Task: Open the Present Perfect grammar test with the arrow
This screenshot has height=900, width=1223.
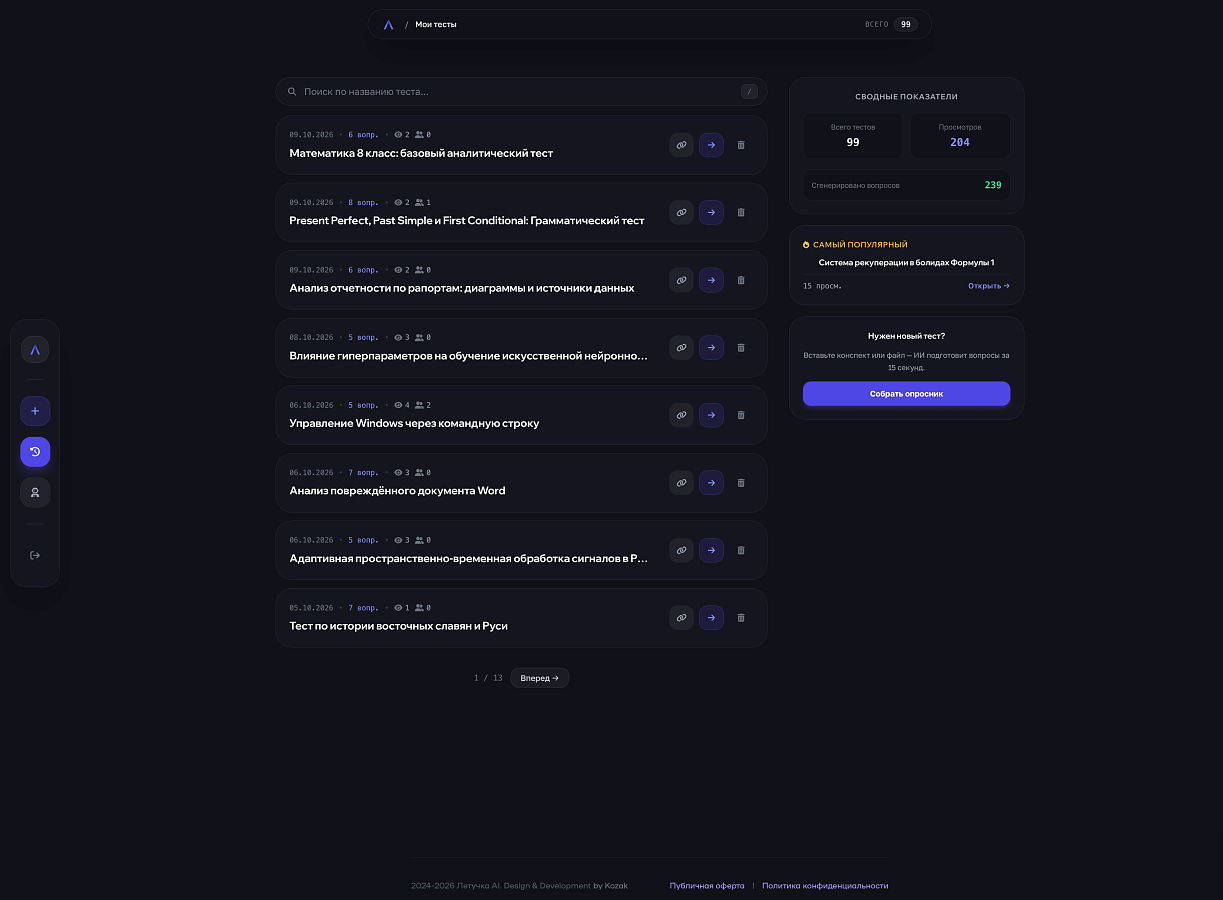Action: (x=711, y=212)
